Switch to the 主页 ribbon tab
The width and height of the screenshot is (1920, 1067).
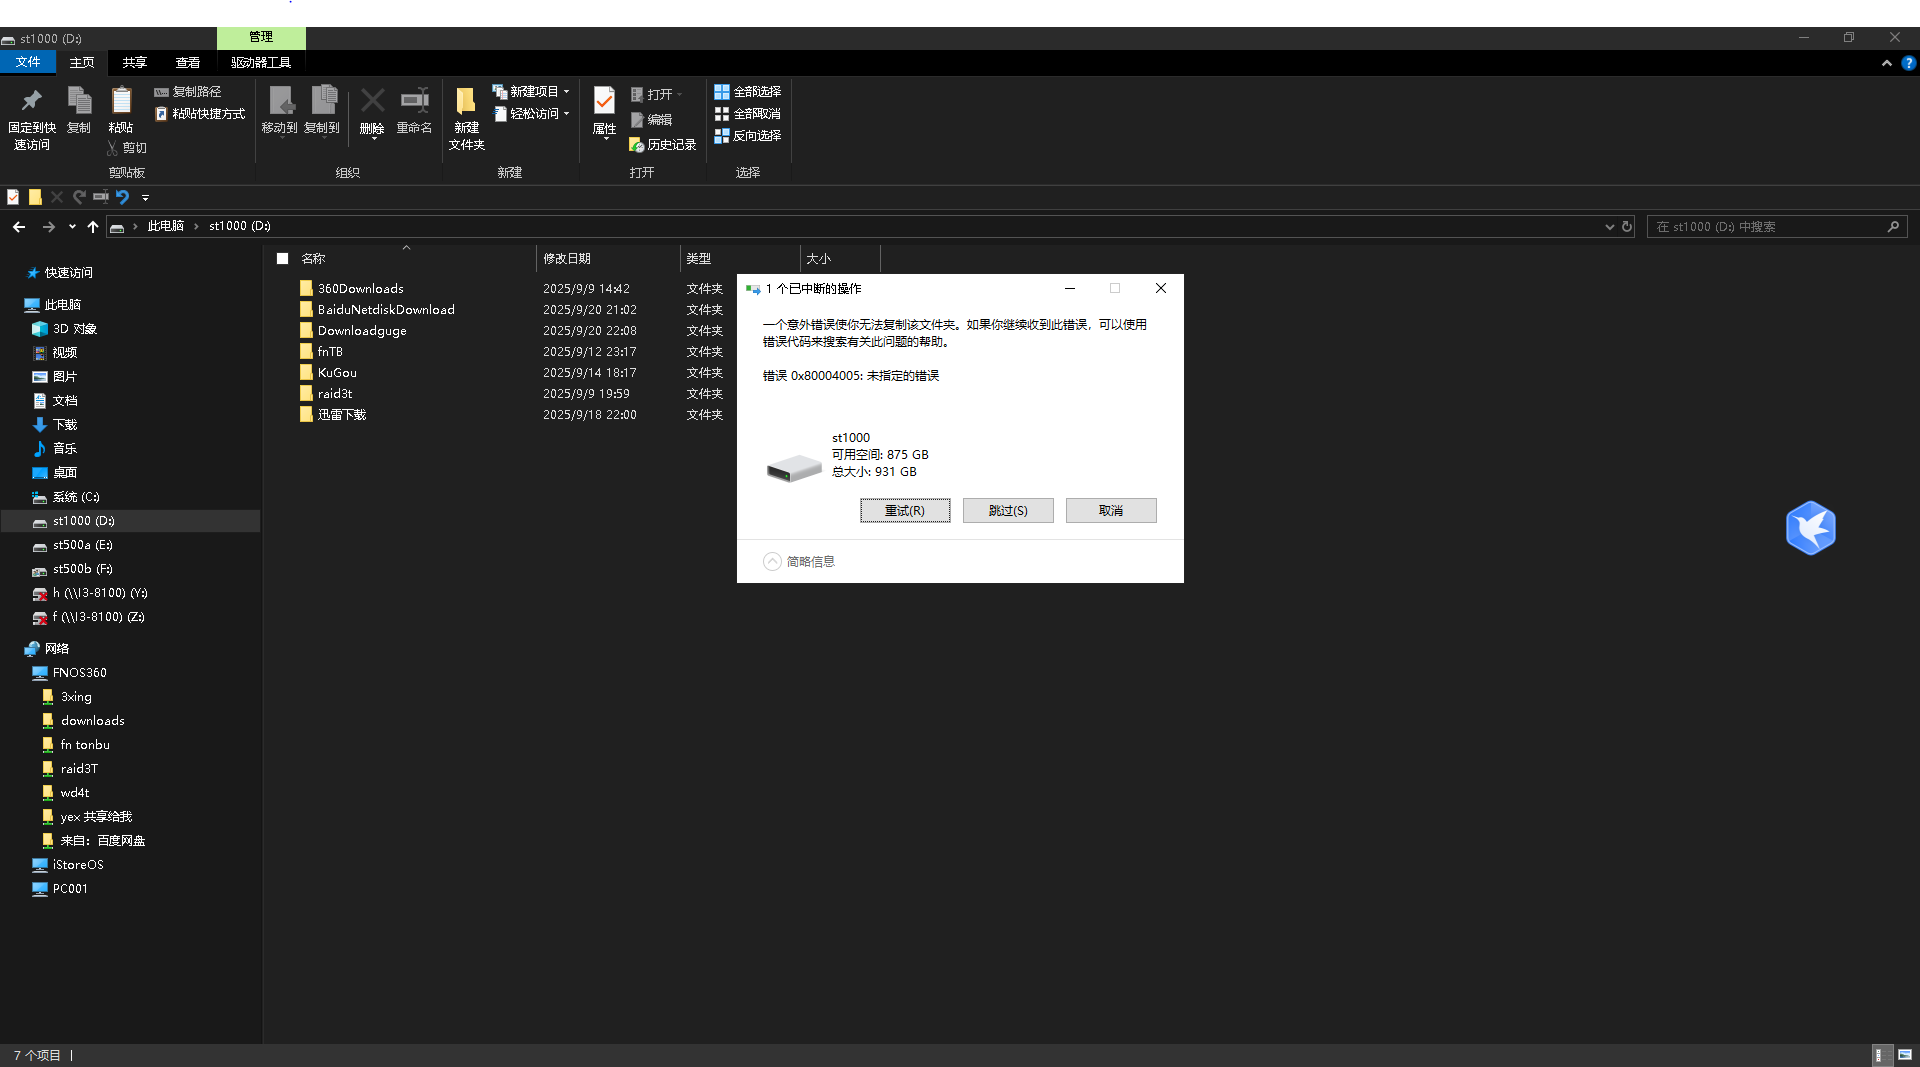click(x=82, y=62)
